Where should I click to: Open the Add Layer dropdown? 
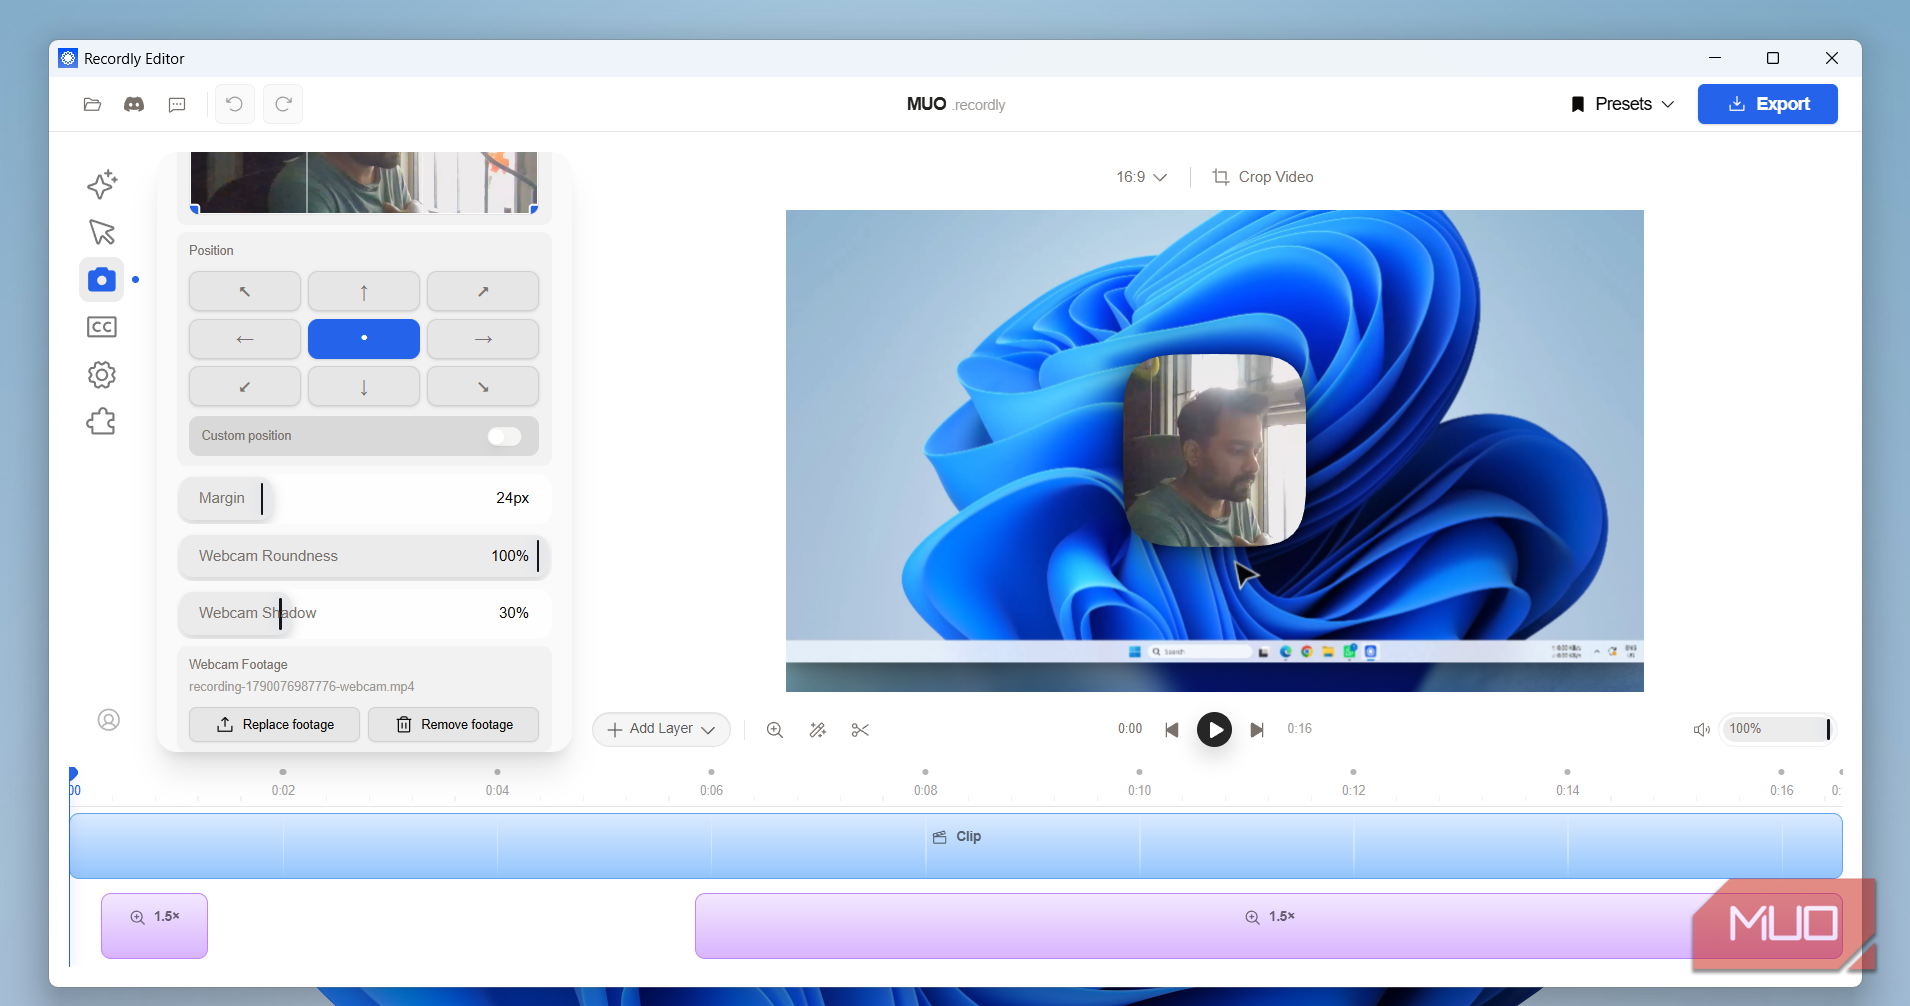point(661,729)
